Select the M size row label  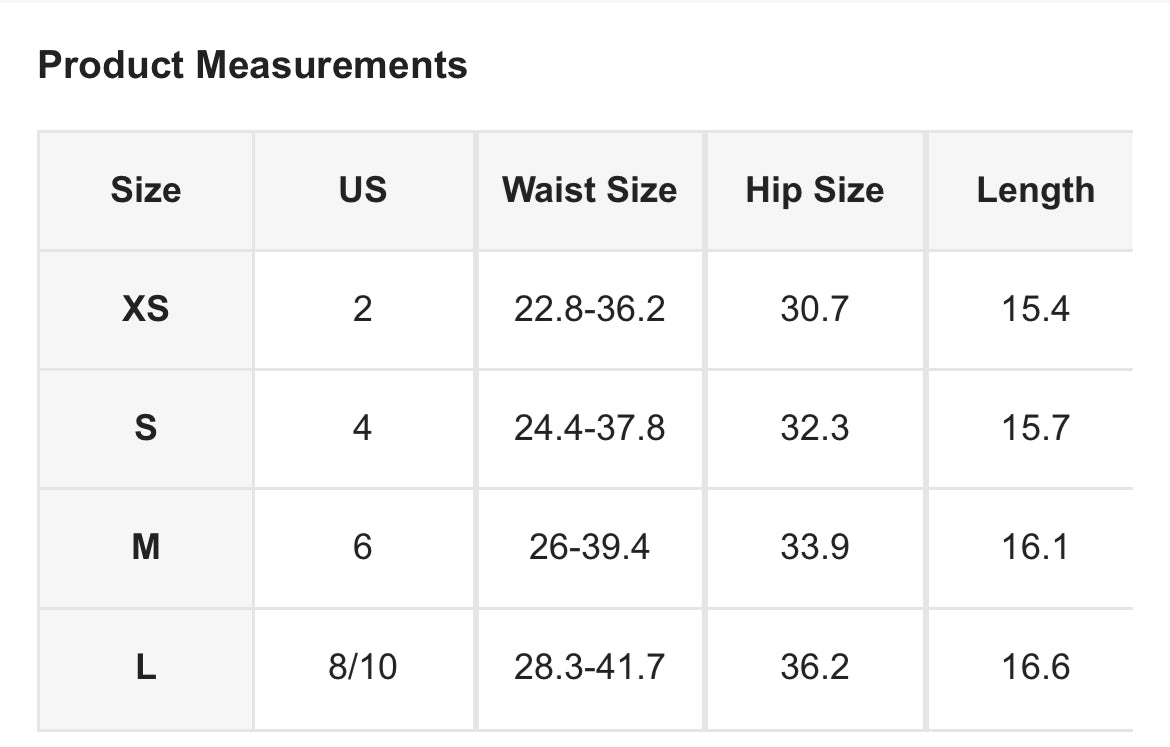point(146,547)
